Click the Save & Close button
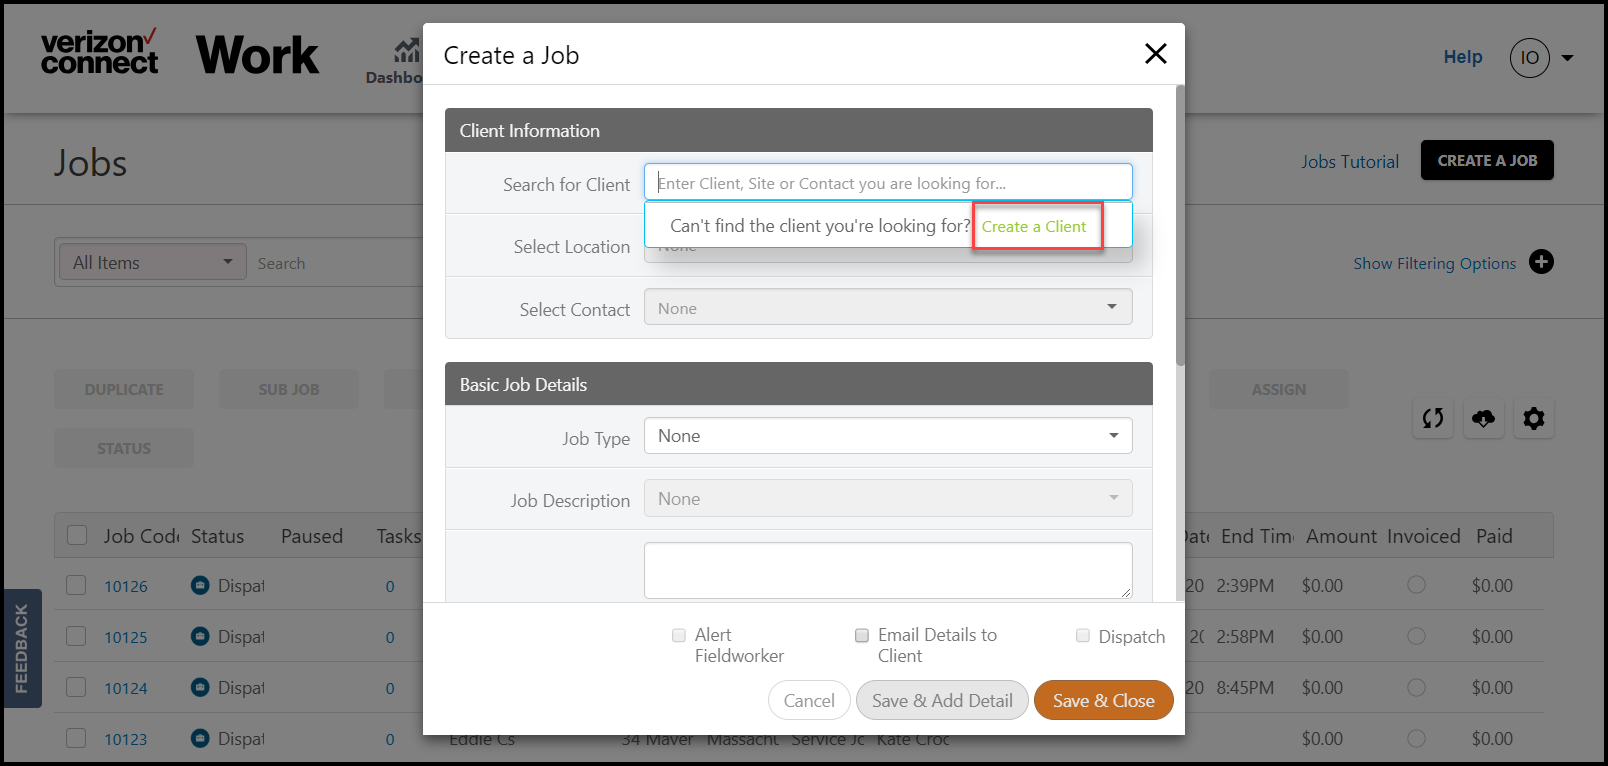The width and height of the screenshot is (1608, 766). click(x=1103, y=700)
